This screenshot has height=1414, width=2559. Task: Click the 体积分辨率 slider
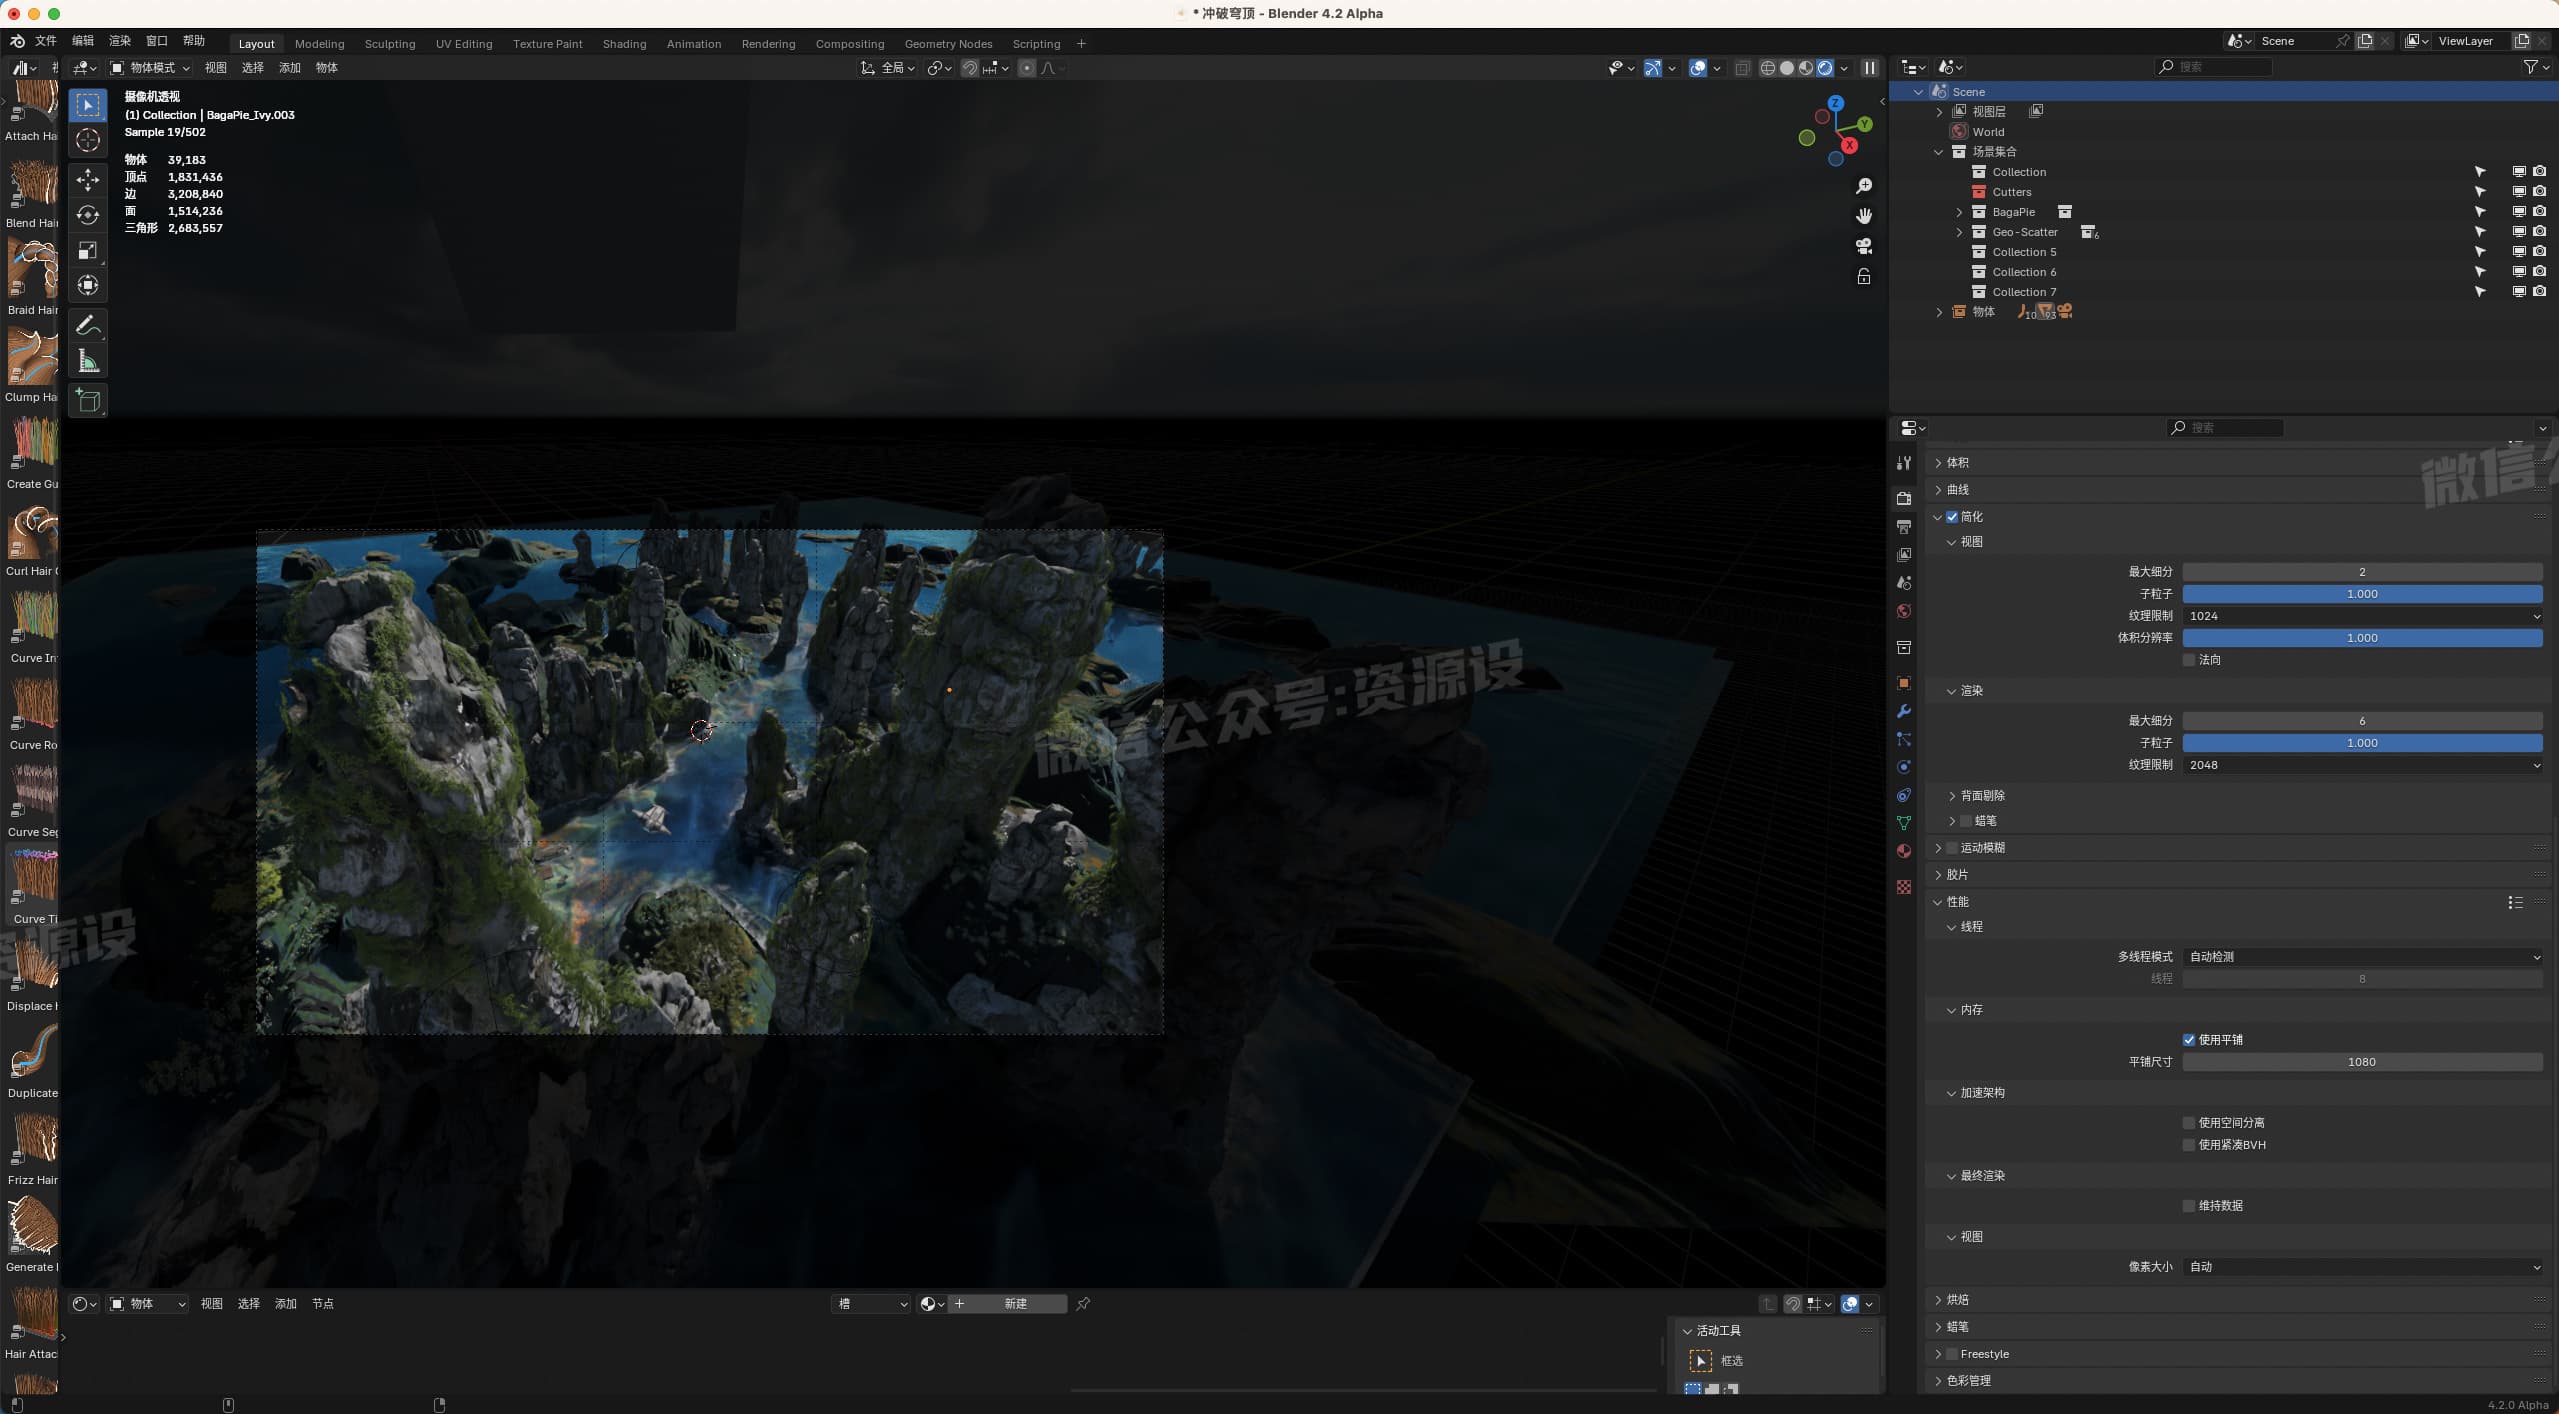[x=2362, y=638]
